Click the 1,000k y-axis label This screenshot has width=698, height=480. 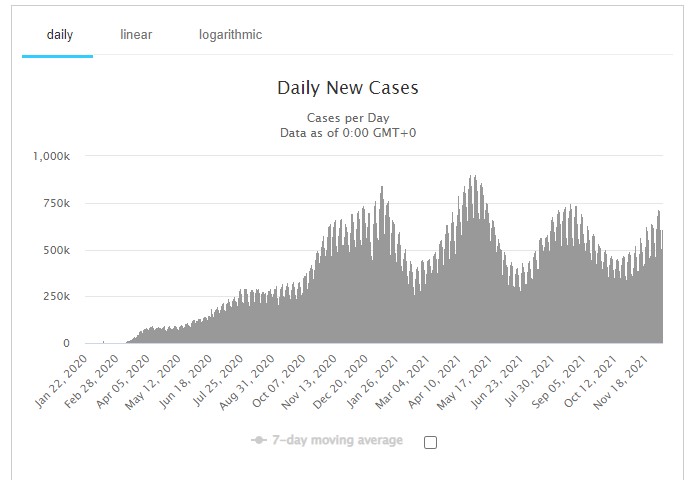tap(49, 157)
